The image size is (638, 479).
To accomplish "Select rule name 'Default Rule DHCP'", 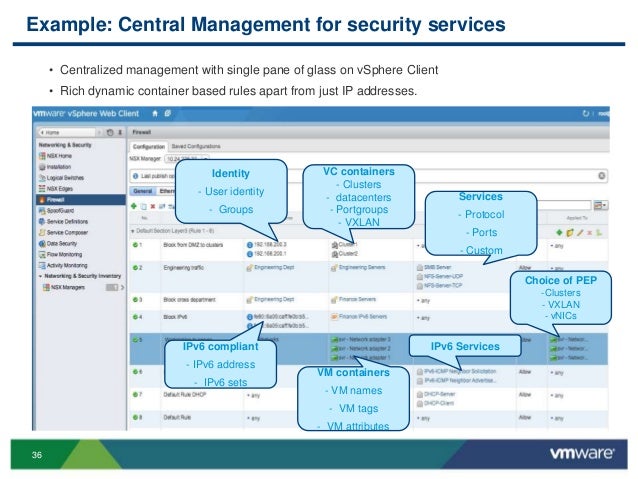I will 185,395.
